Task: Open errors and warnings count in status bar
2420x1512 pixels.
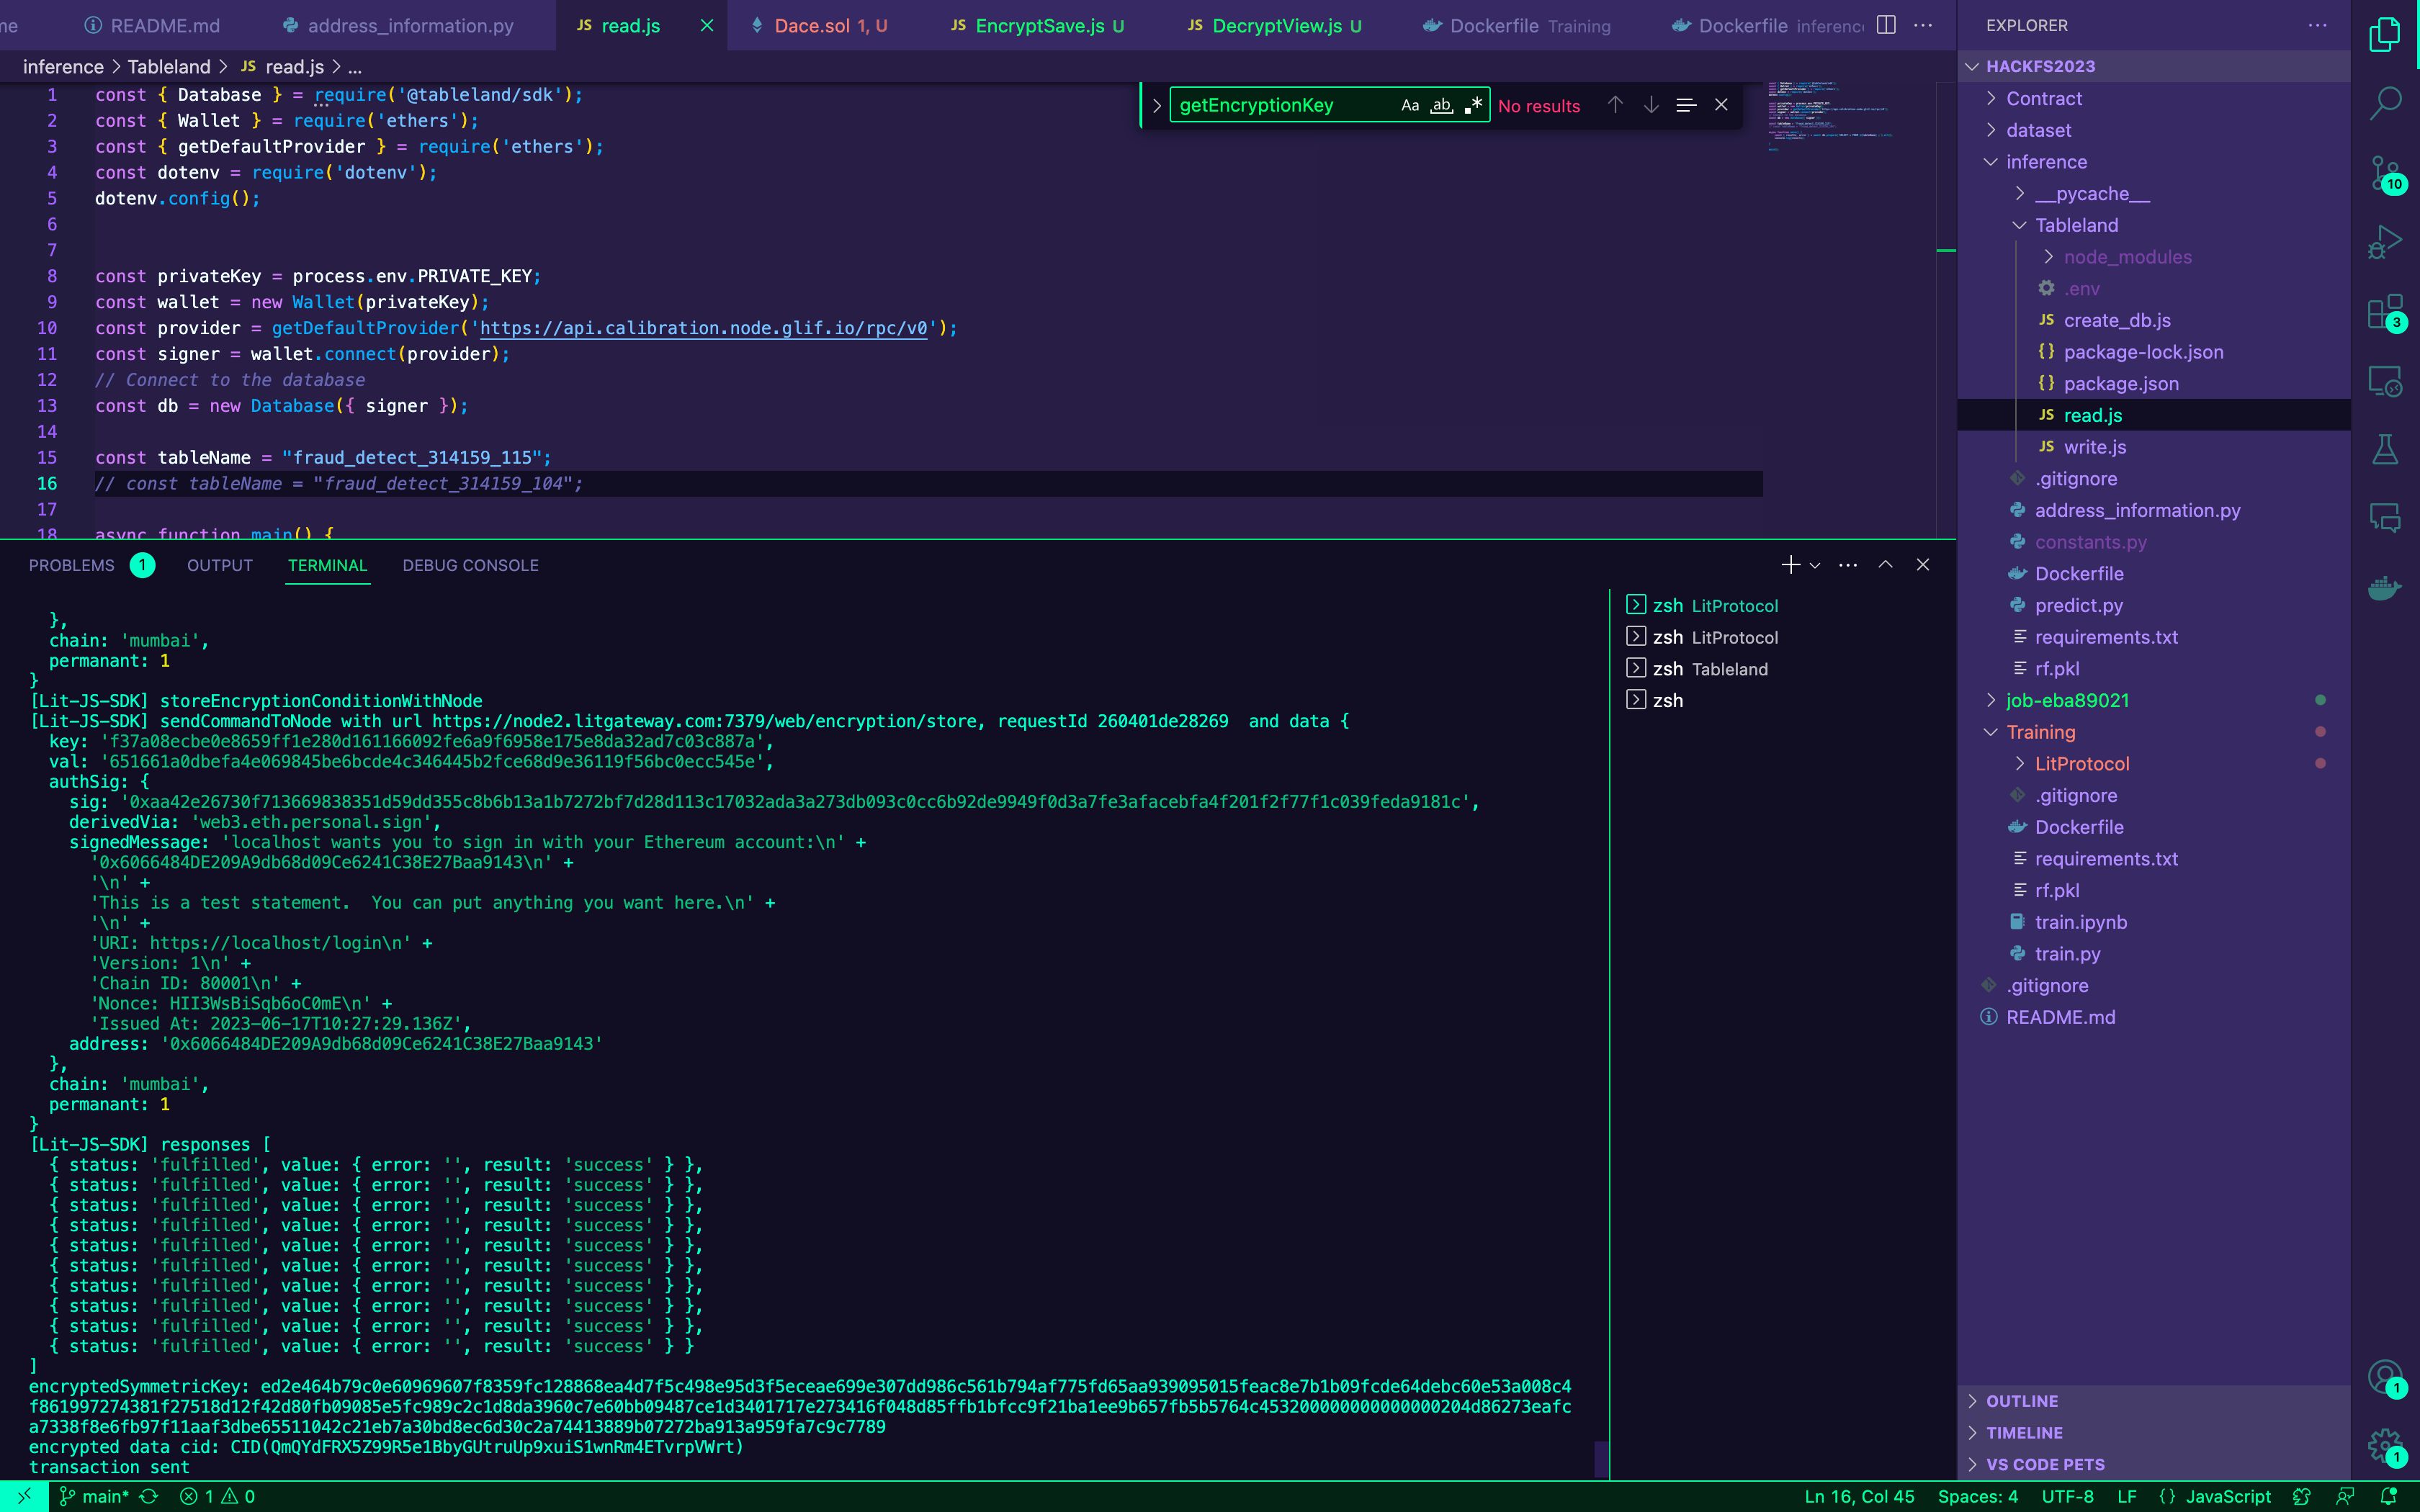Action: pyautogui.click(x=217, y=1497)
